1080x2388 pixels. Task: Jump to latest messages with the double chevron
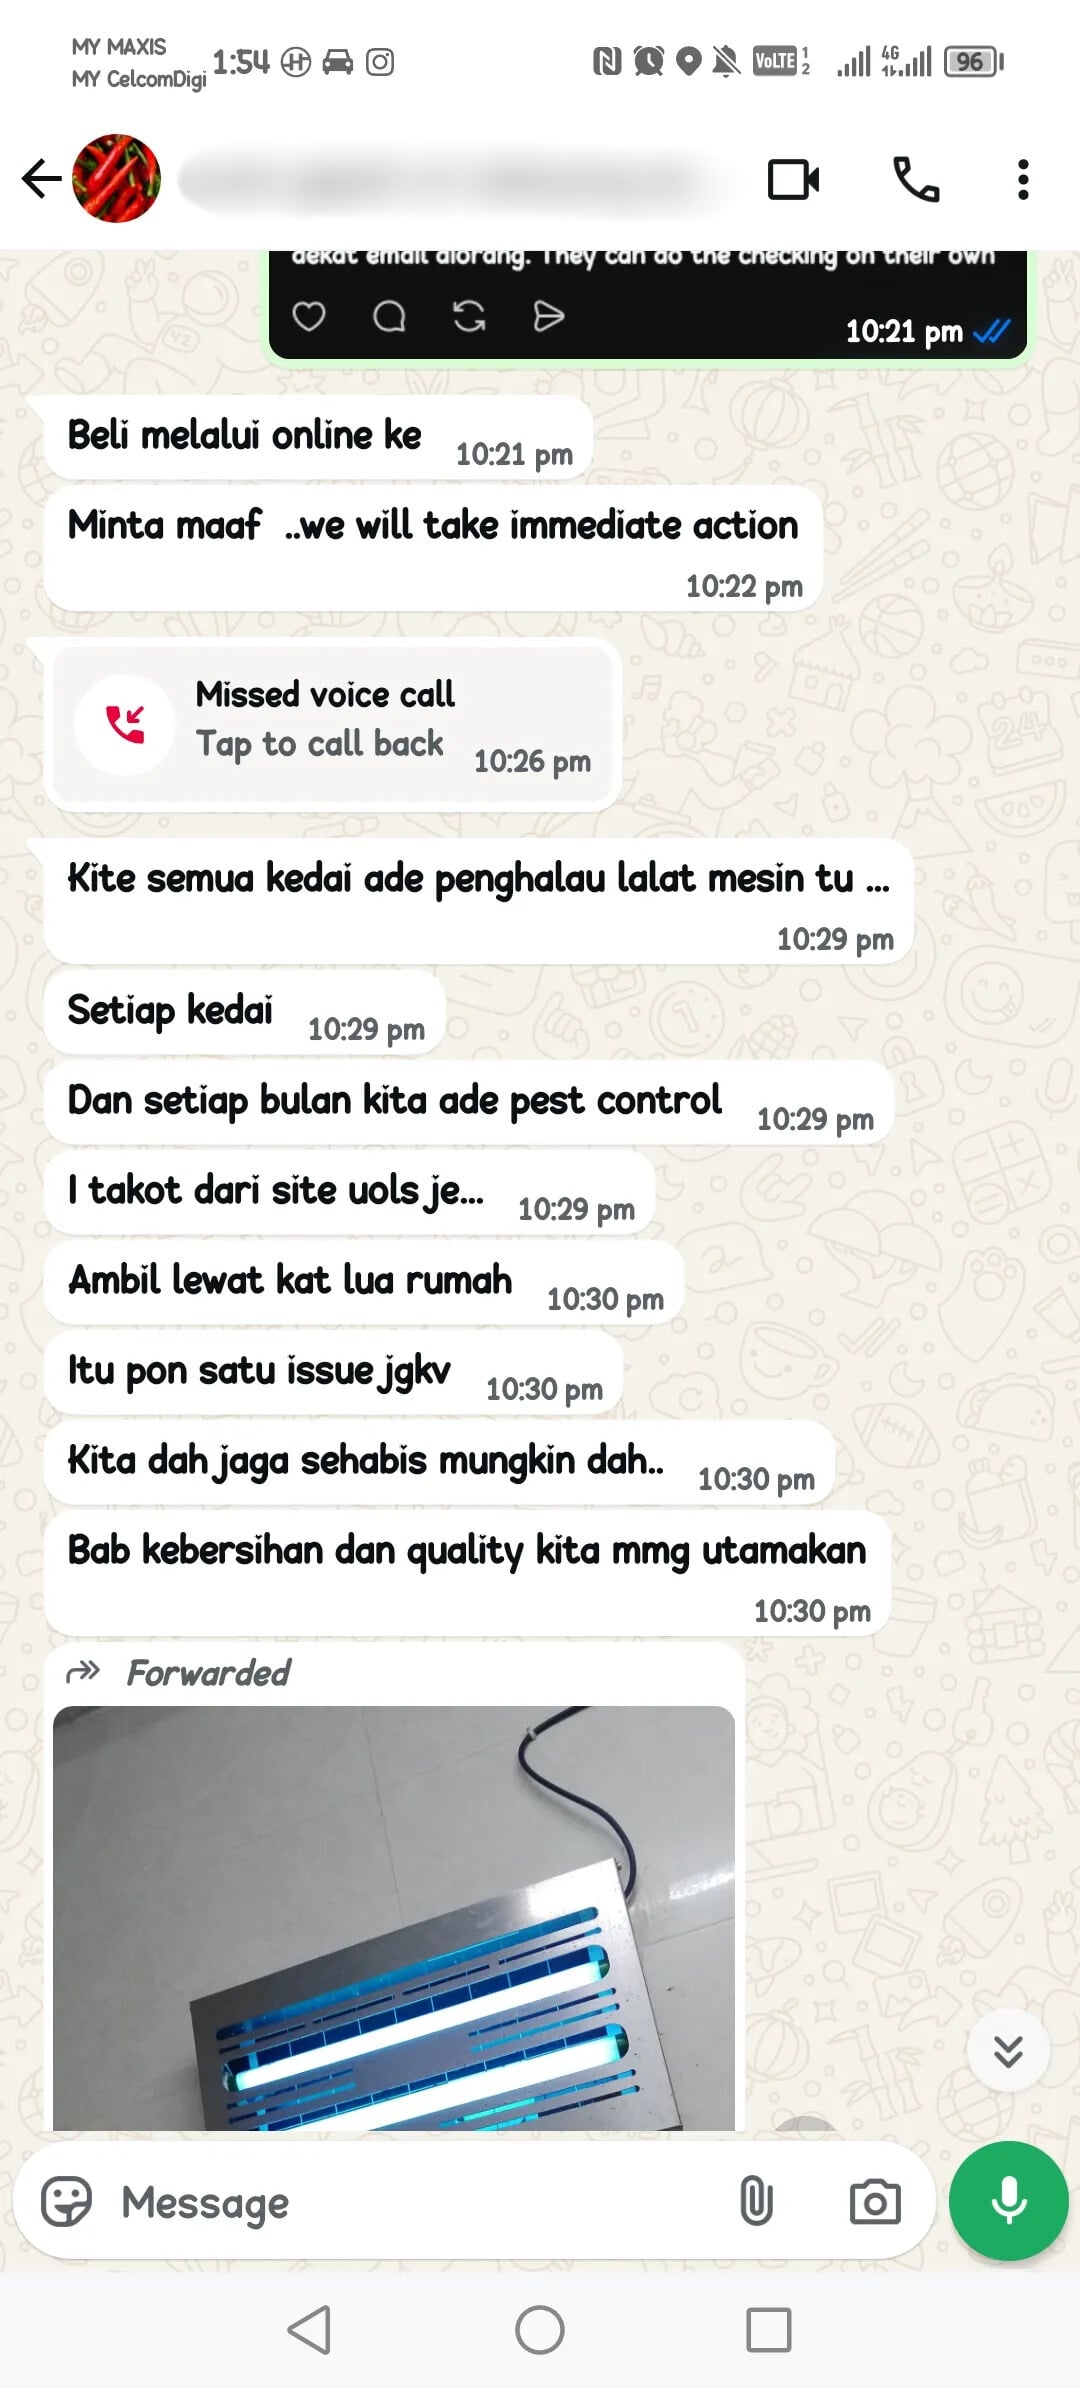pos(1008,2050)
